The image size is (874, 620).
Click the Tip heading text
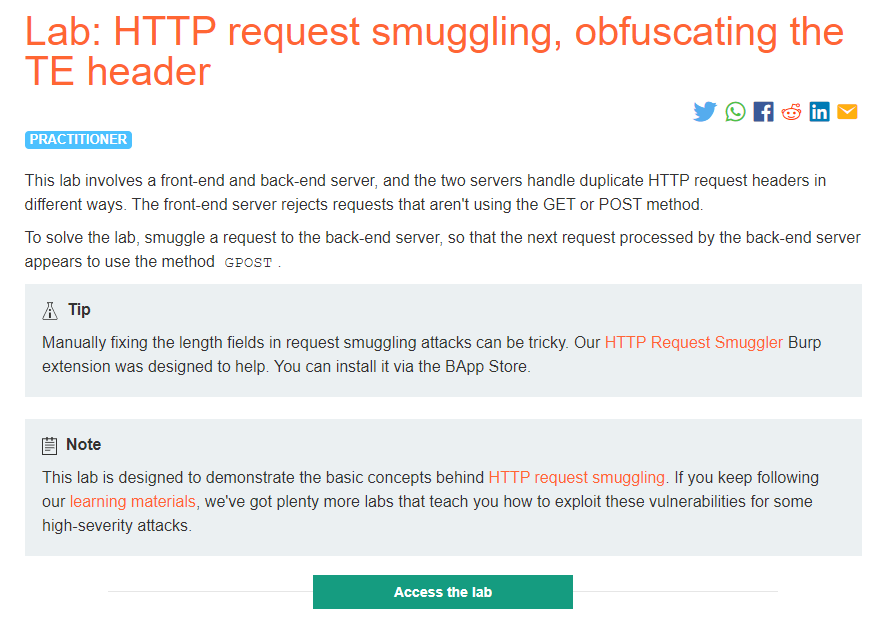pos(79,310)
